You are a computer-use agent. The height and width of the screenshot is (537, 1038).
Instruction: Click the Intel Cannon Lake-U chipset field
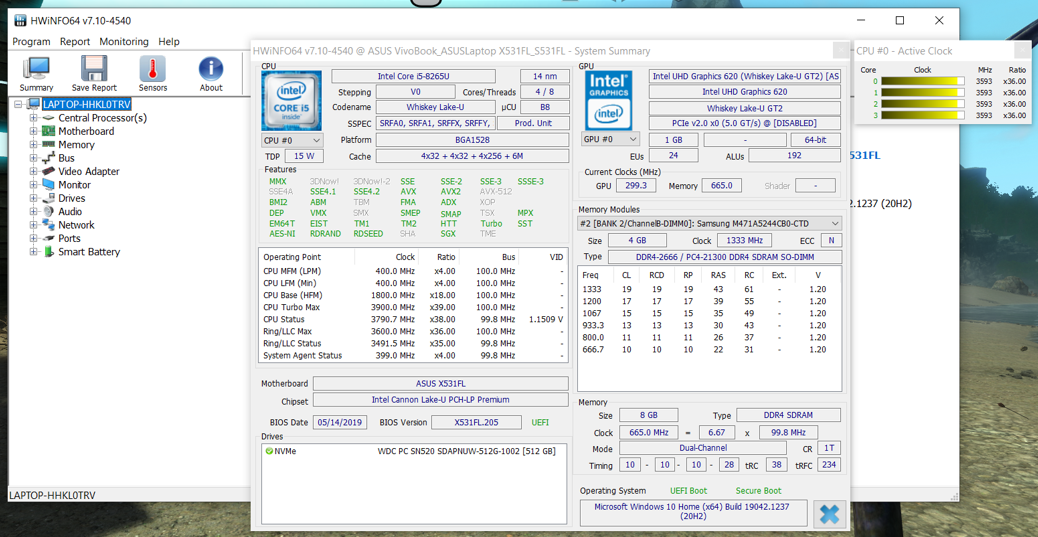[441, 400]
